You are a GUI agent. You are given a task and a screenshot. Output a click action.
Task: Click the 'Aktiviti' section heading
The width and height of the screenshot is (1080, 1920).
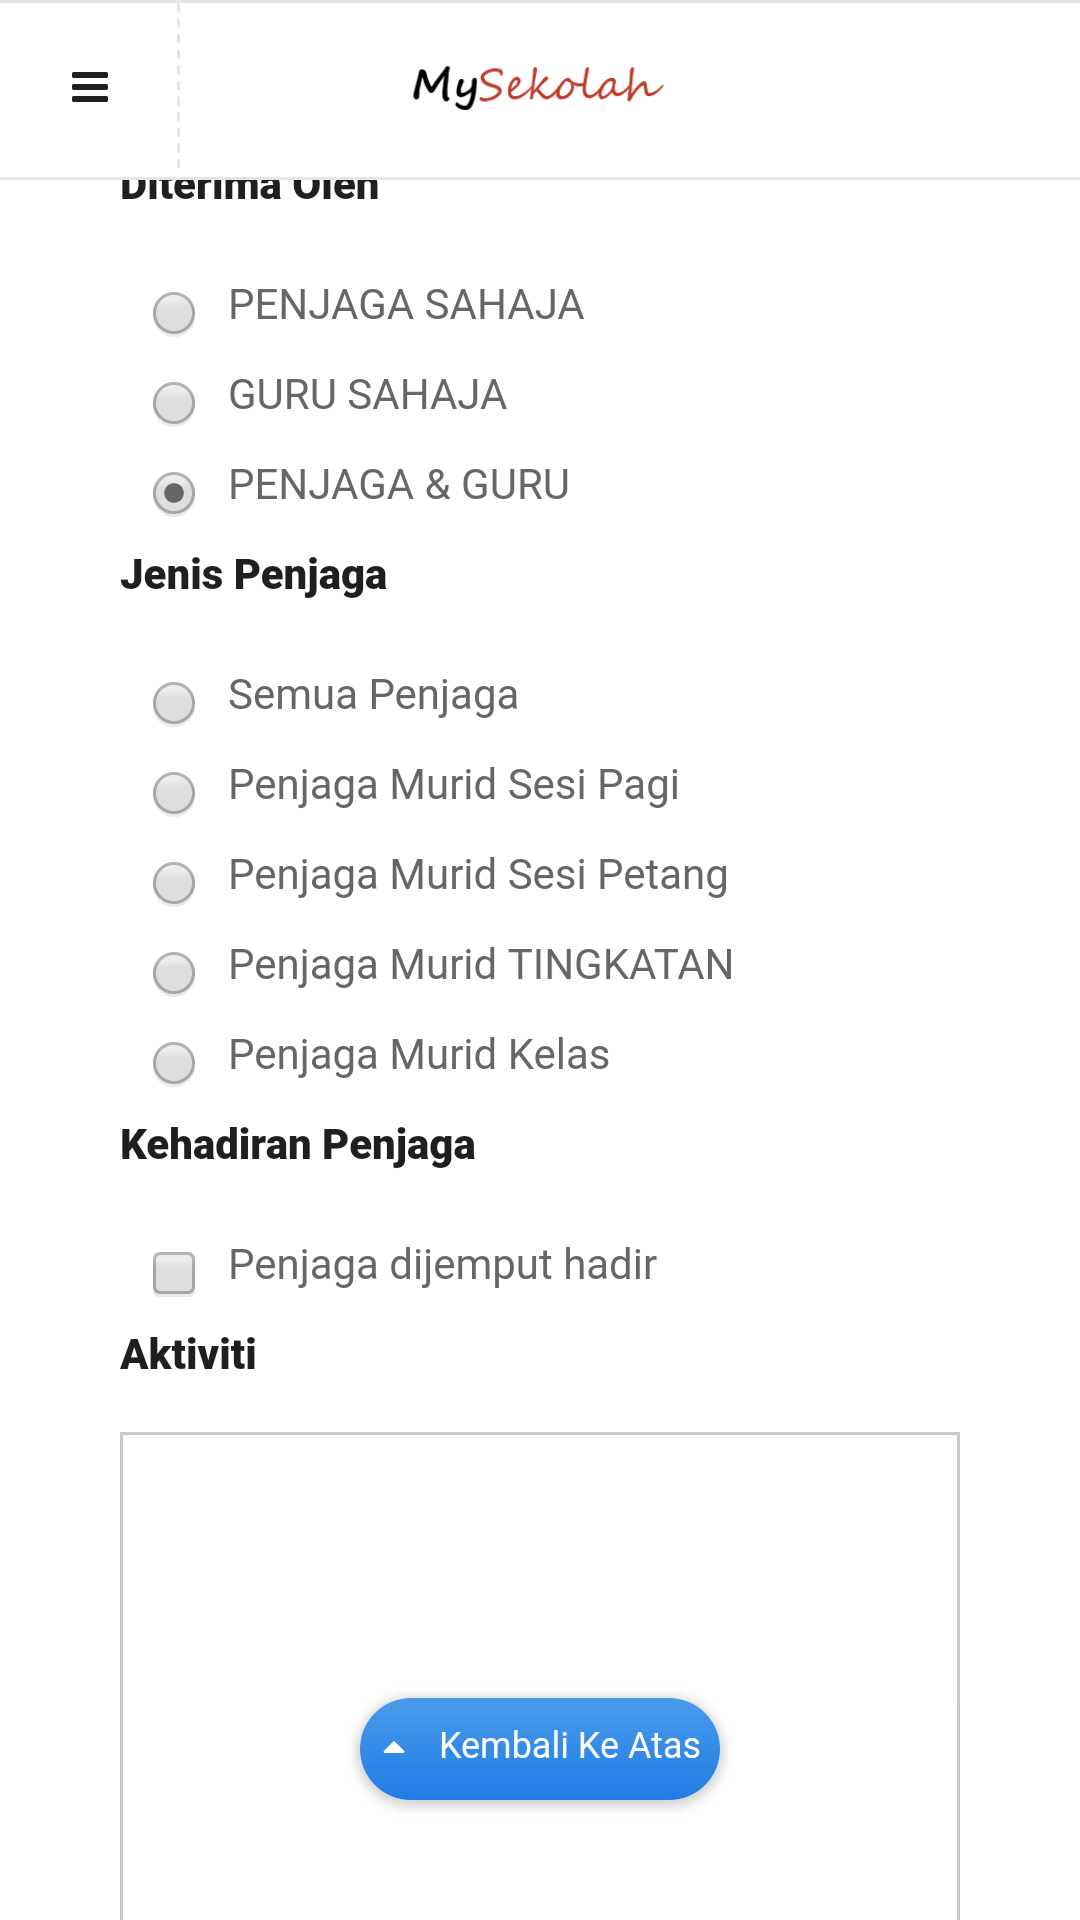pyautogui.click(x=188, y=1355)
